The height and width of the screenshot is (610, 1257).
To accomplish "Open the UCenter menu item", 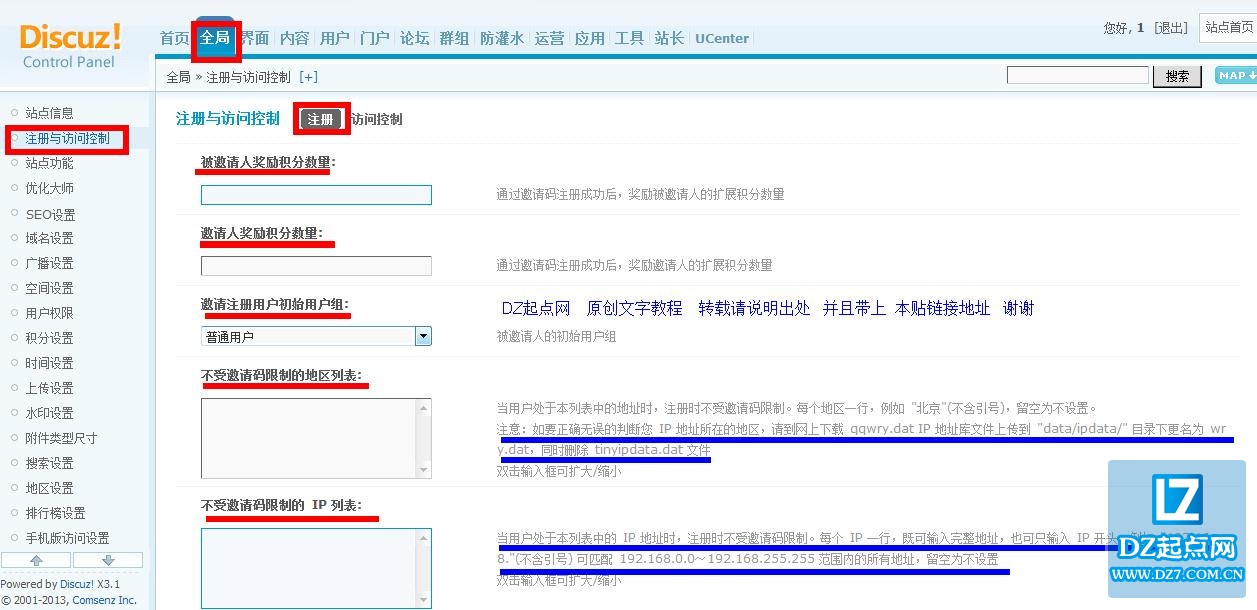I will pyautogui.click(x=721, y=38).
